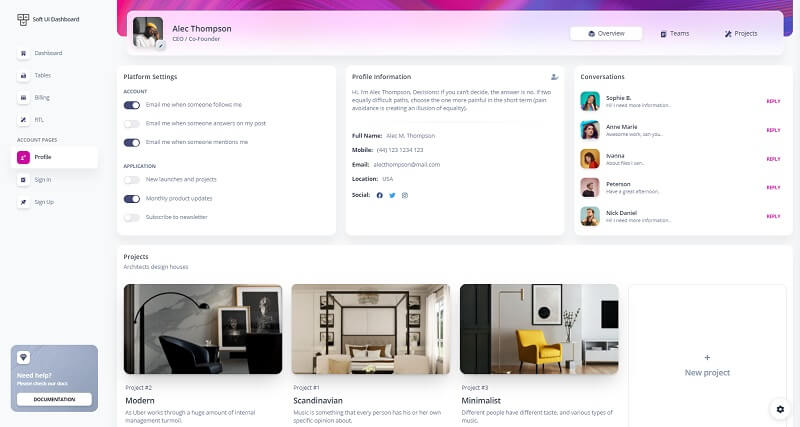Image resolution: width=800 pixels, height=427 pixels.
Task: Click the pink Profile icon
Action: (x=23, y=157)
